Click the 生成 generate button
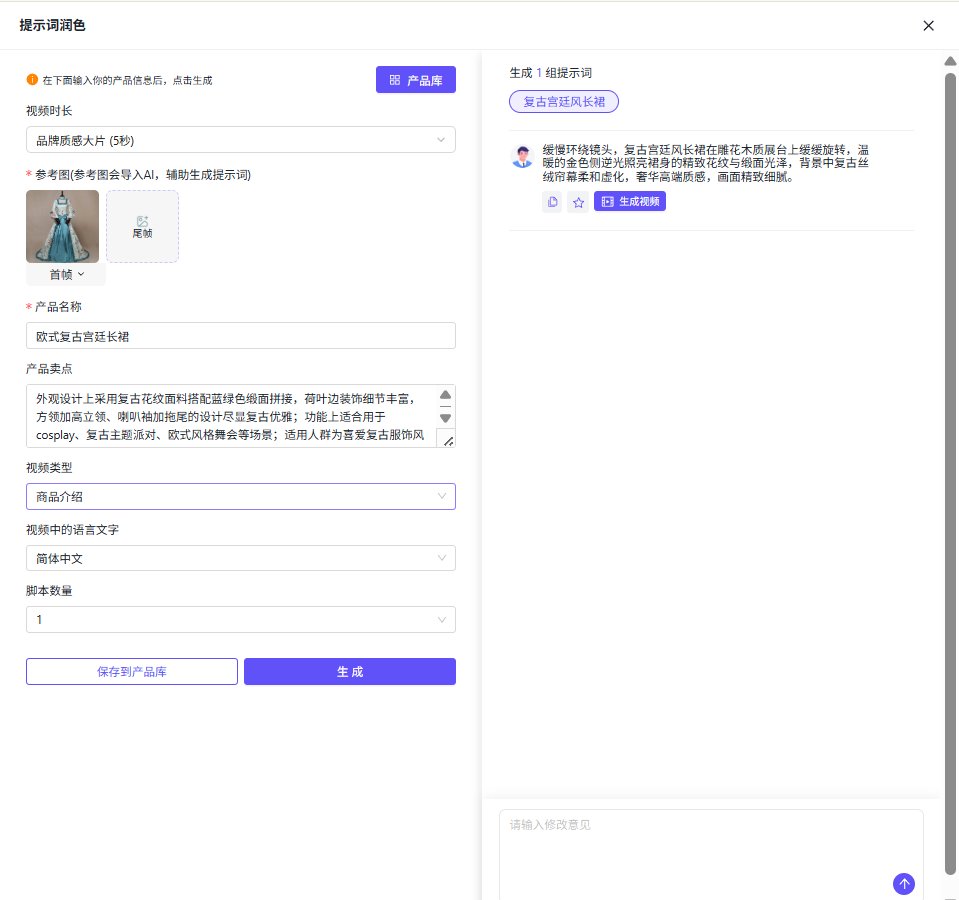 point(350,671)
